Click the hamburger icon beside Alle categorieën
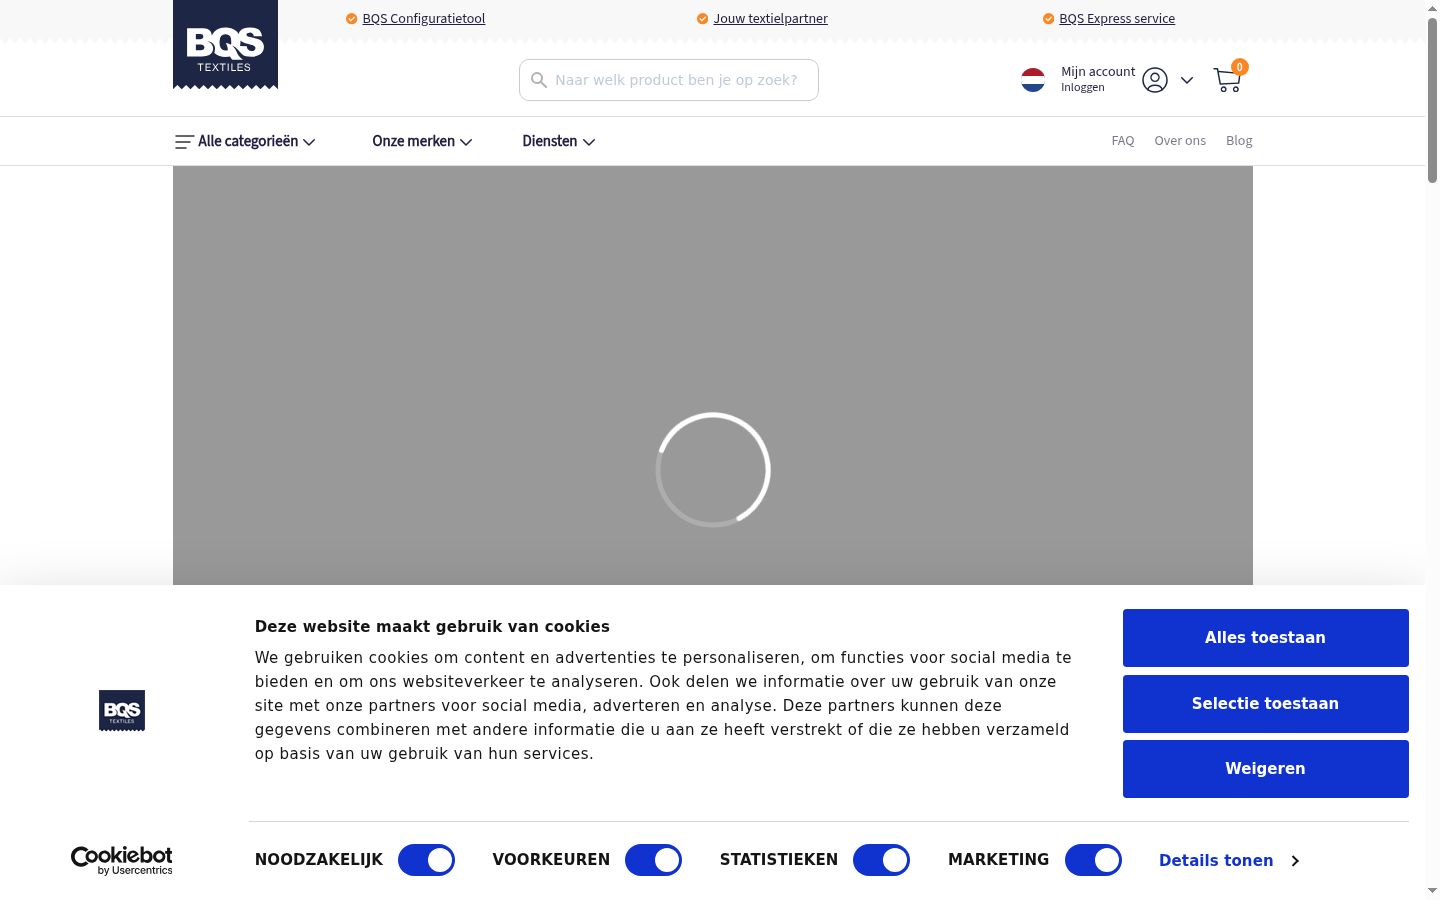 (184, 142)
